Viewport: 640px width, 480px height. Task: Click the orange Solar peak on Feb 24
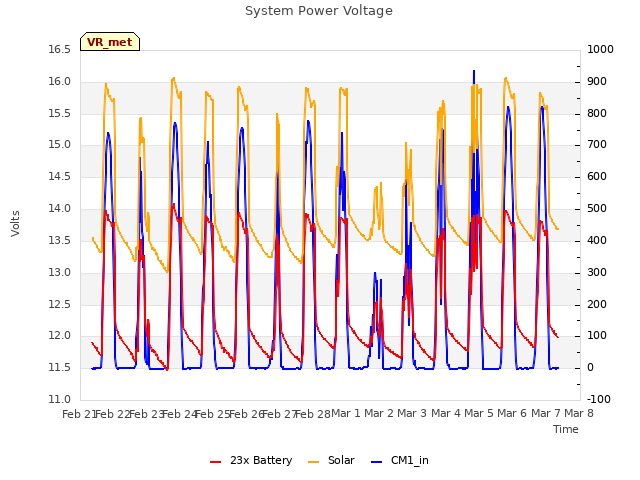(x=174, y=78)
